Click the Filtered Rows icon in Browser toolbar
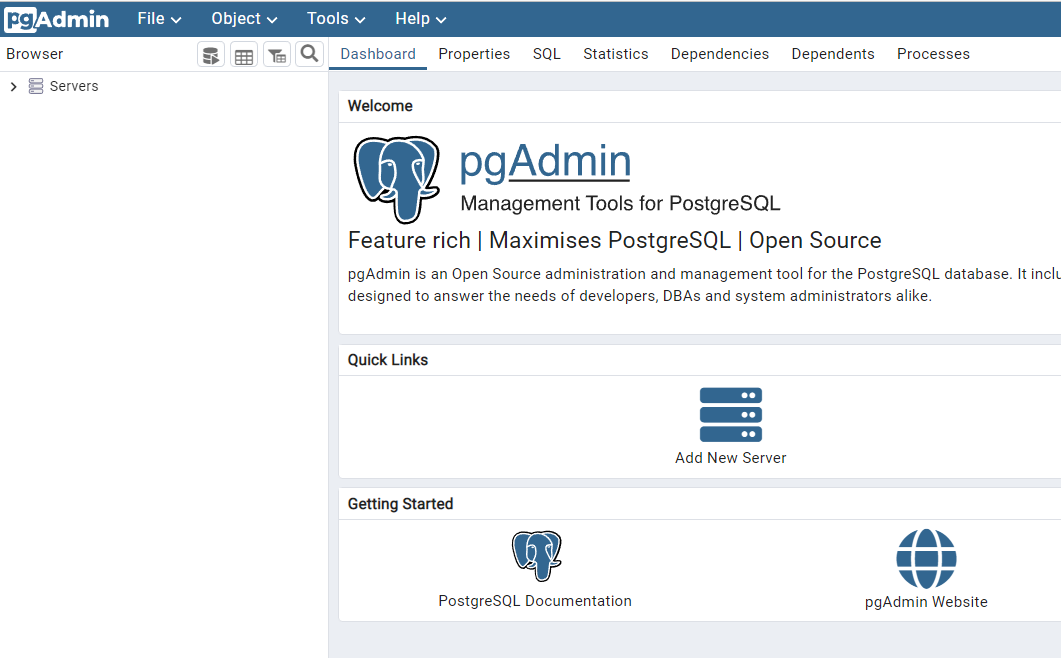This screenshot has width=1062, height=658. (x=277, y=55)
